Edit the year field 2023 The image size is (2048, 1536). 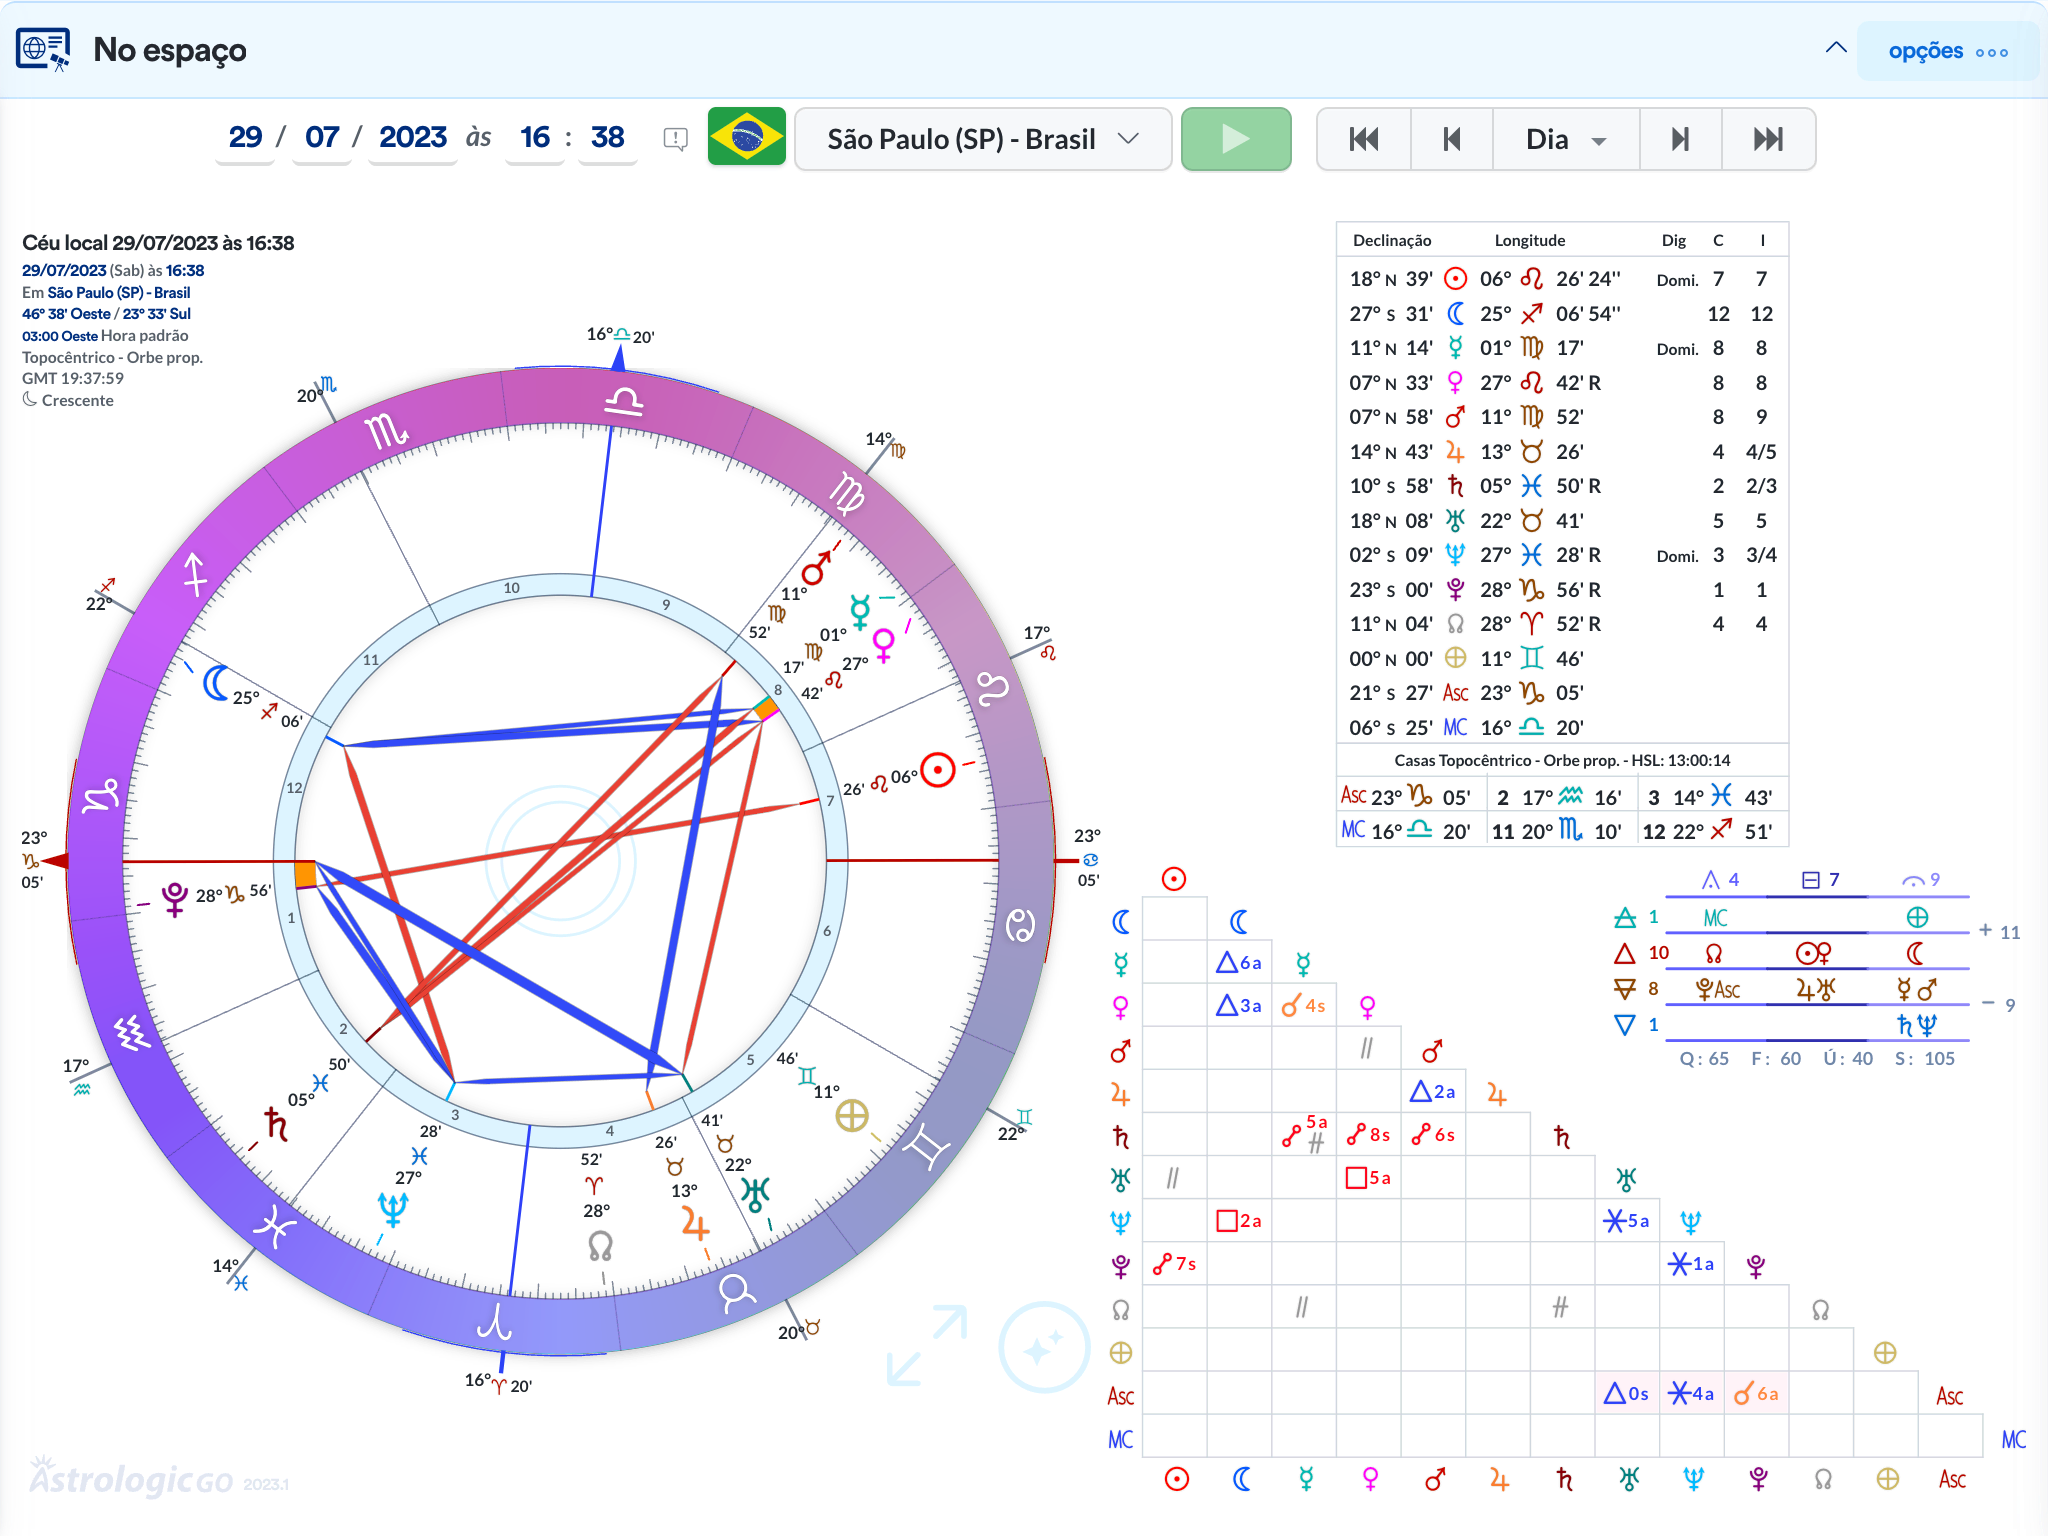click(412, 137)
